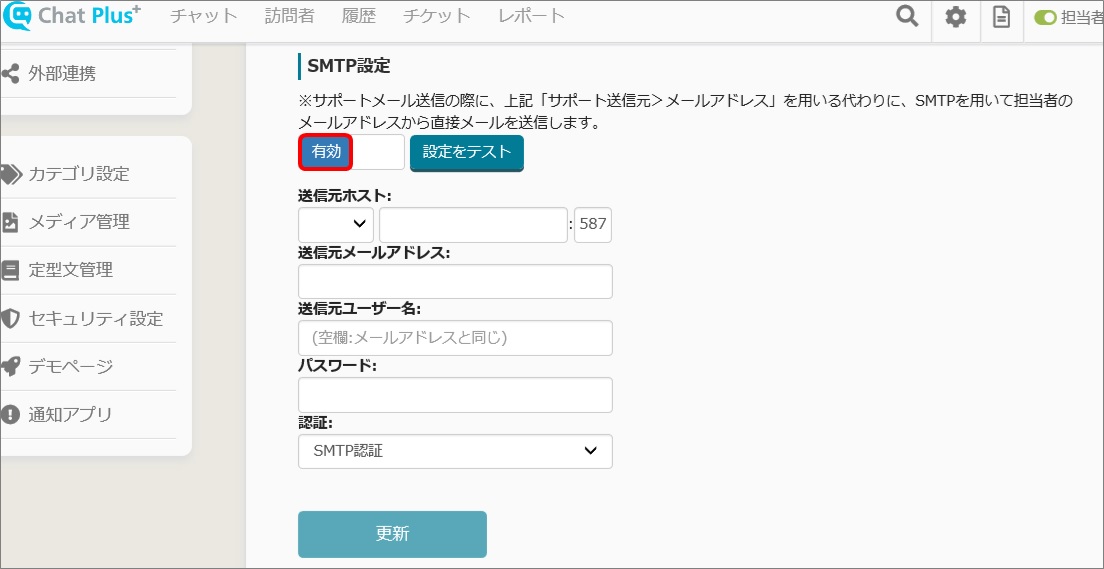
Task: Click the exclamation icon beside 通知アプリ
Action: pos(10,414)
